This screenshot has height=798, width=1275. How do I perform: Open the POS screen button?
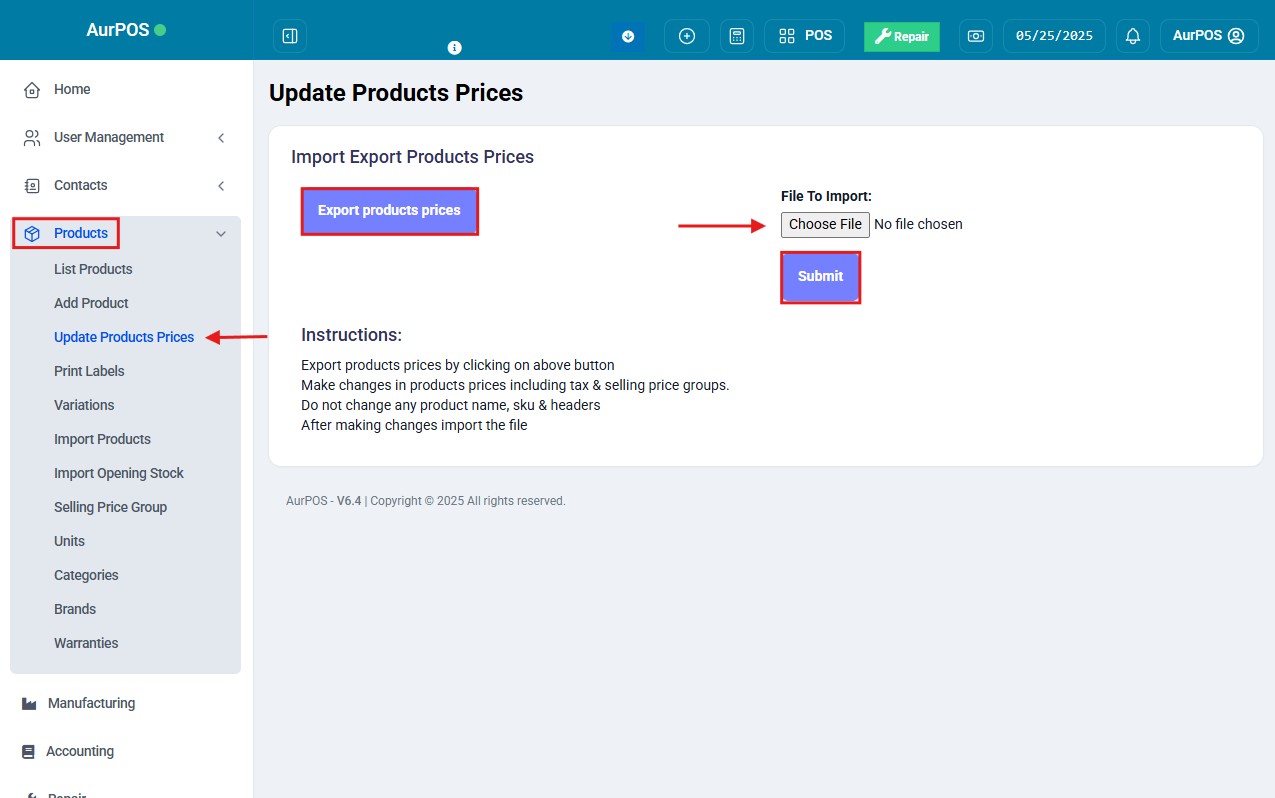coord(805,36)
